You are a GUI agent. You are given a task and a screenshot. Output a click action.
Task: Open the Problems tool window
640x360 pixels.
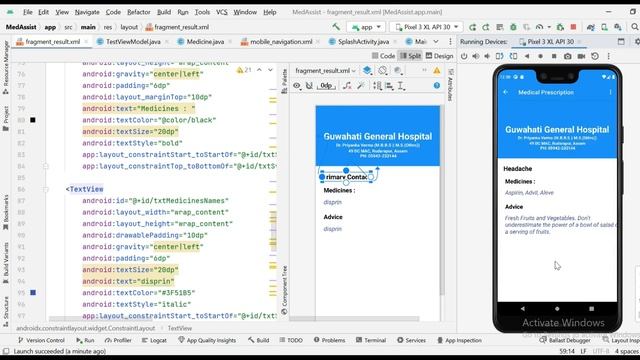329,340
